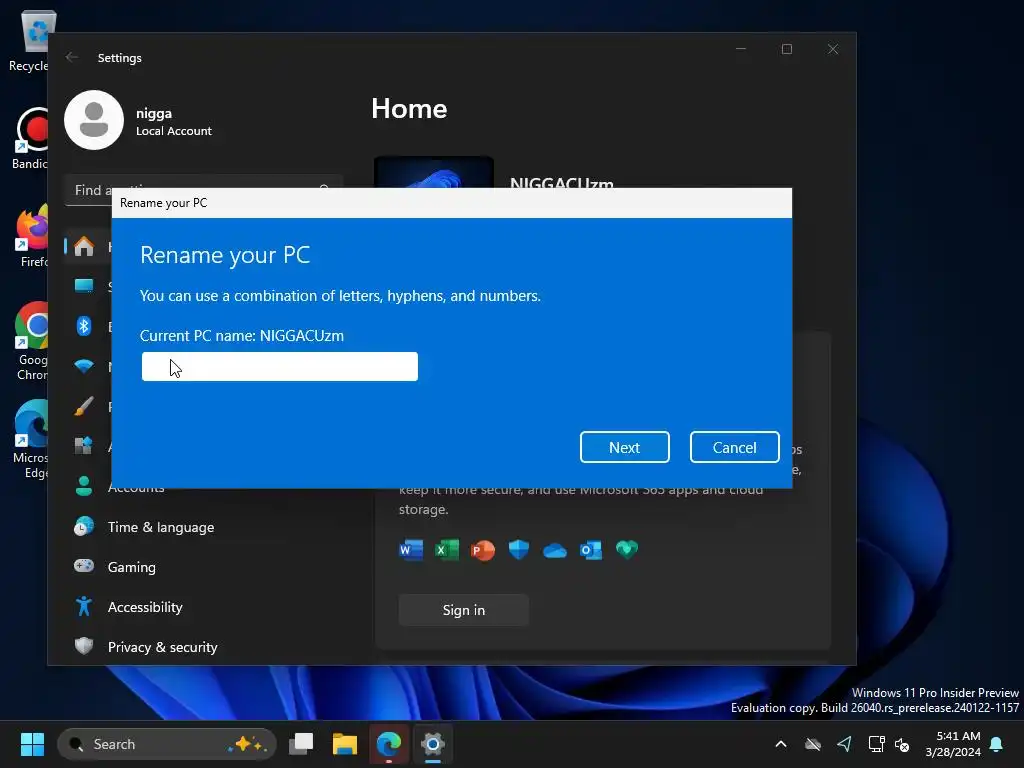Go back using Settings back arrow
The image size is (1024, 768).
click(x=72, y=57)
